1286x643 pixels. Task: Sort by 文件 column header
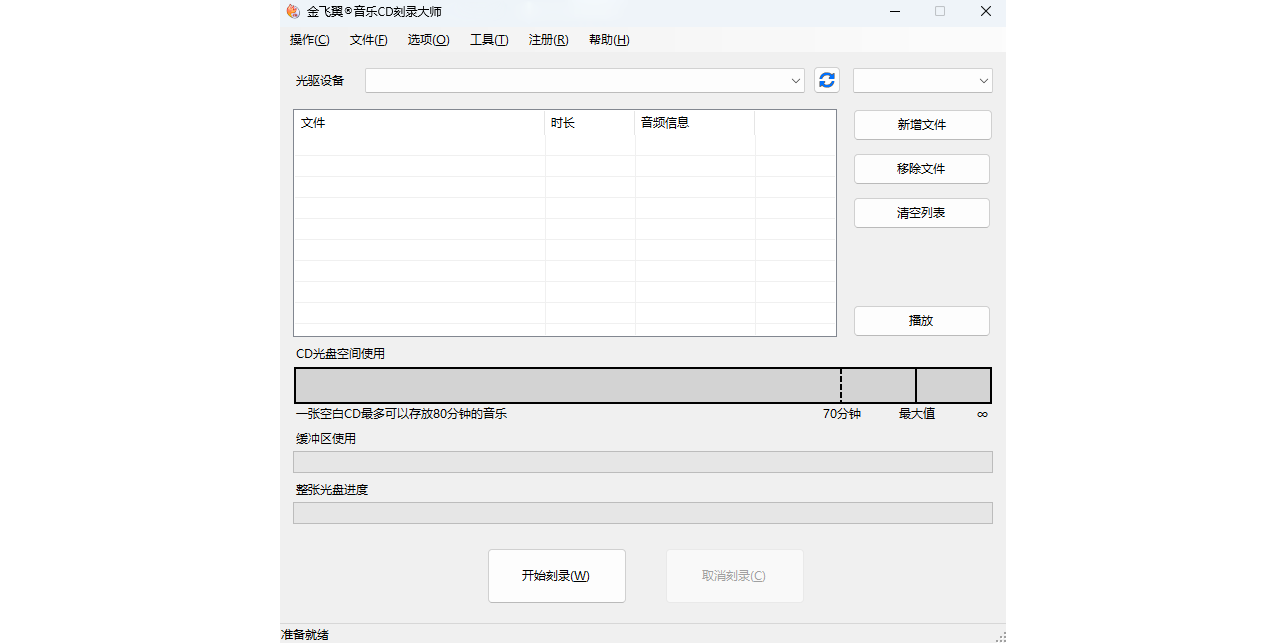(420, 123)
